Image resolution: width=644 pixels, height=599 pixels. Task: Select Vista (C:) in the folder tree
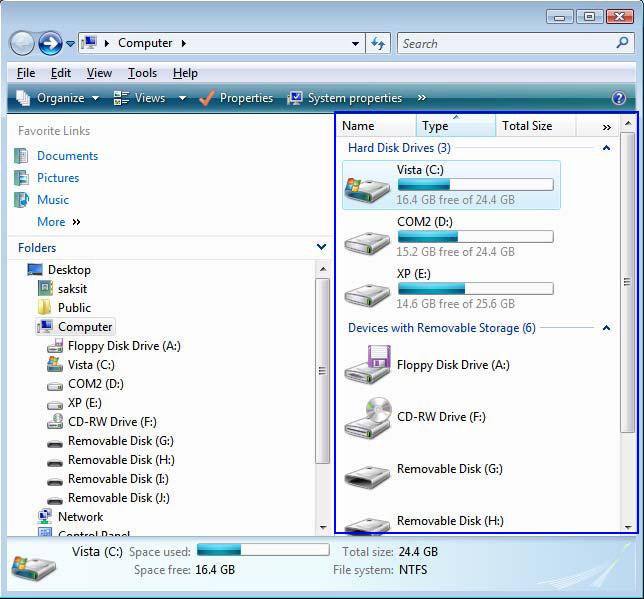pos(91,365)
